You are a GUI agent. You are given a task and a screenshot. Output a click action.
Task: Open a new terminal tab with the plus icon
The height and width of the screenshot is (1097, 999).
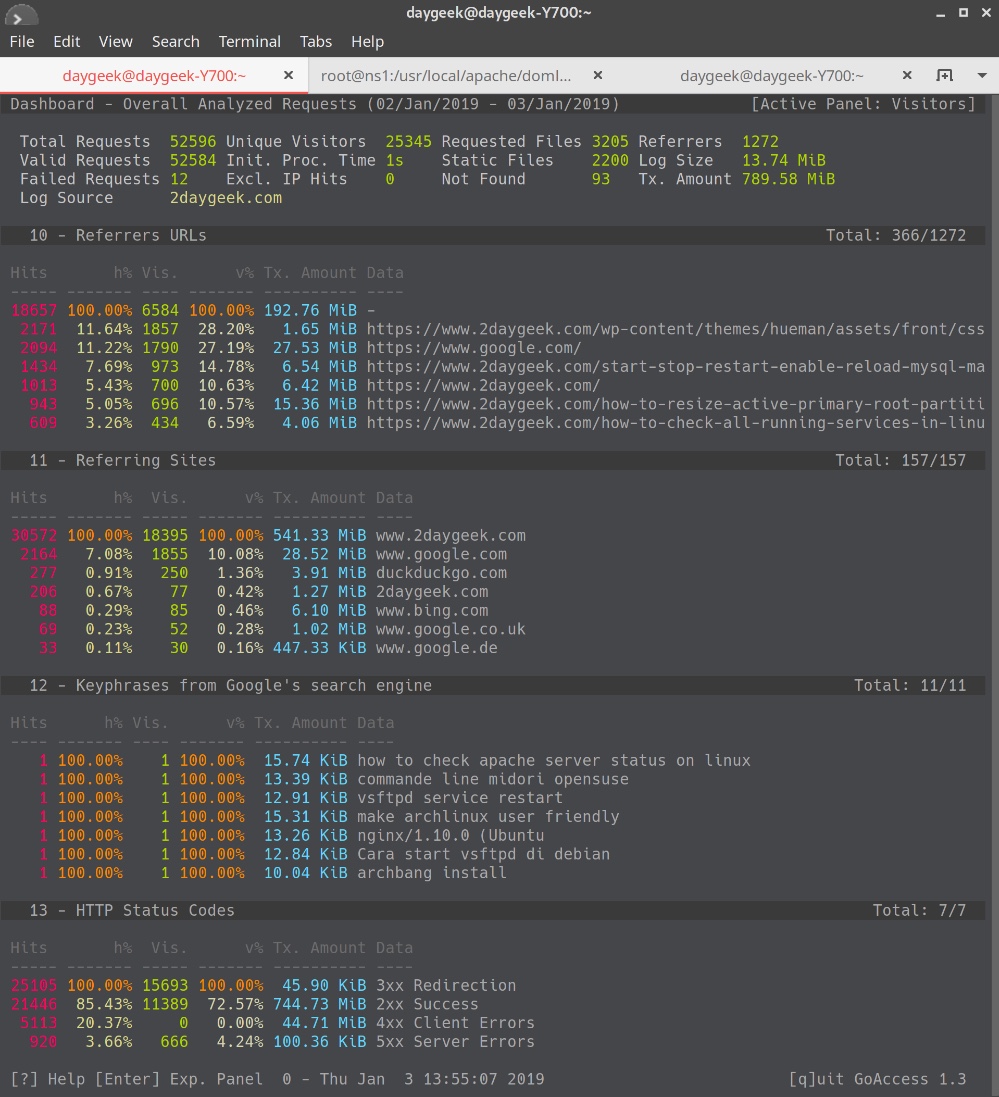[x=944, y=75]
